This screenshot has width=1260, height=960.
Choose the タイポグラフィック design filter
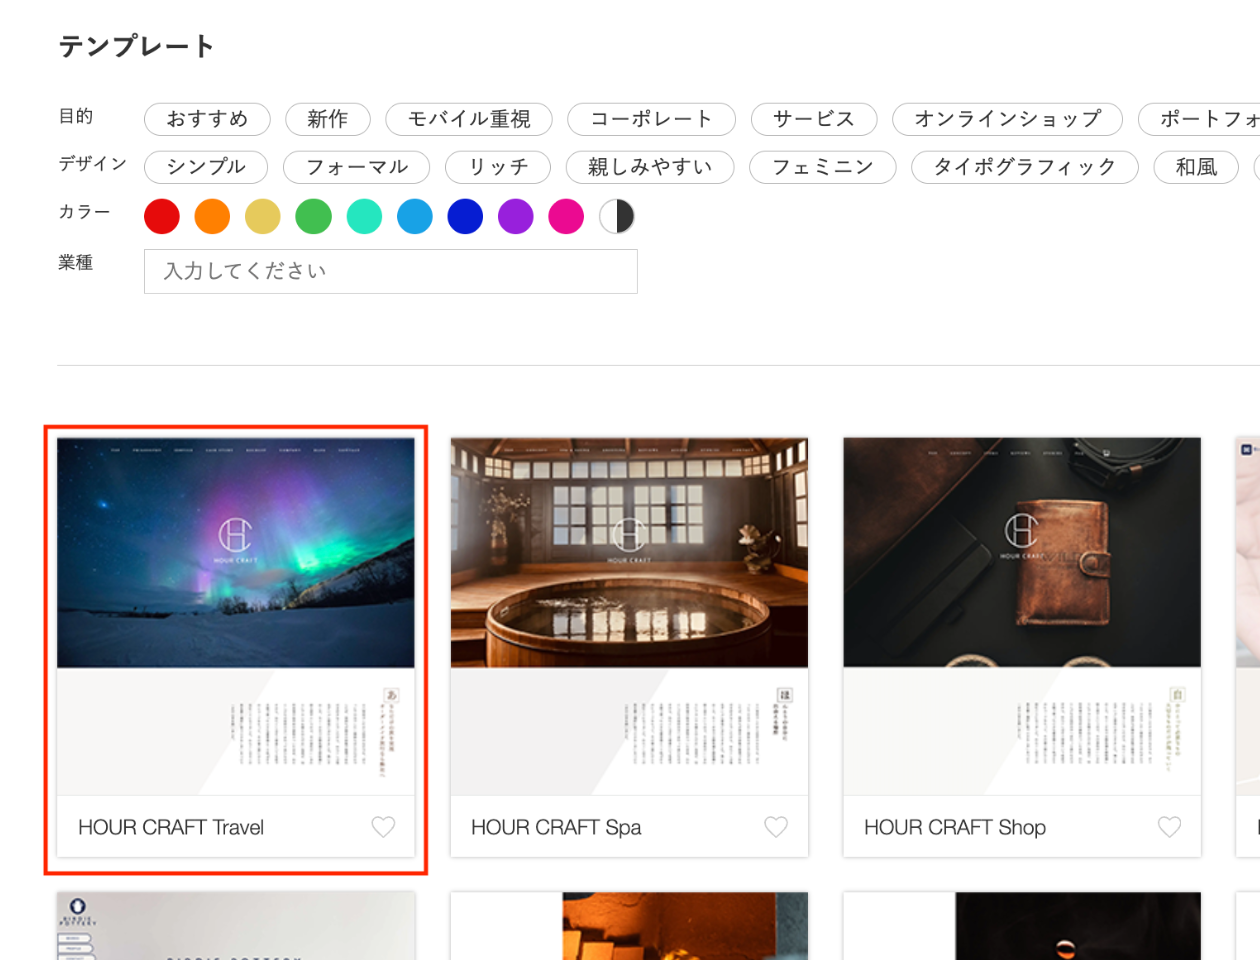1024,167
